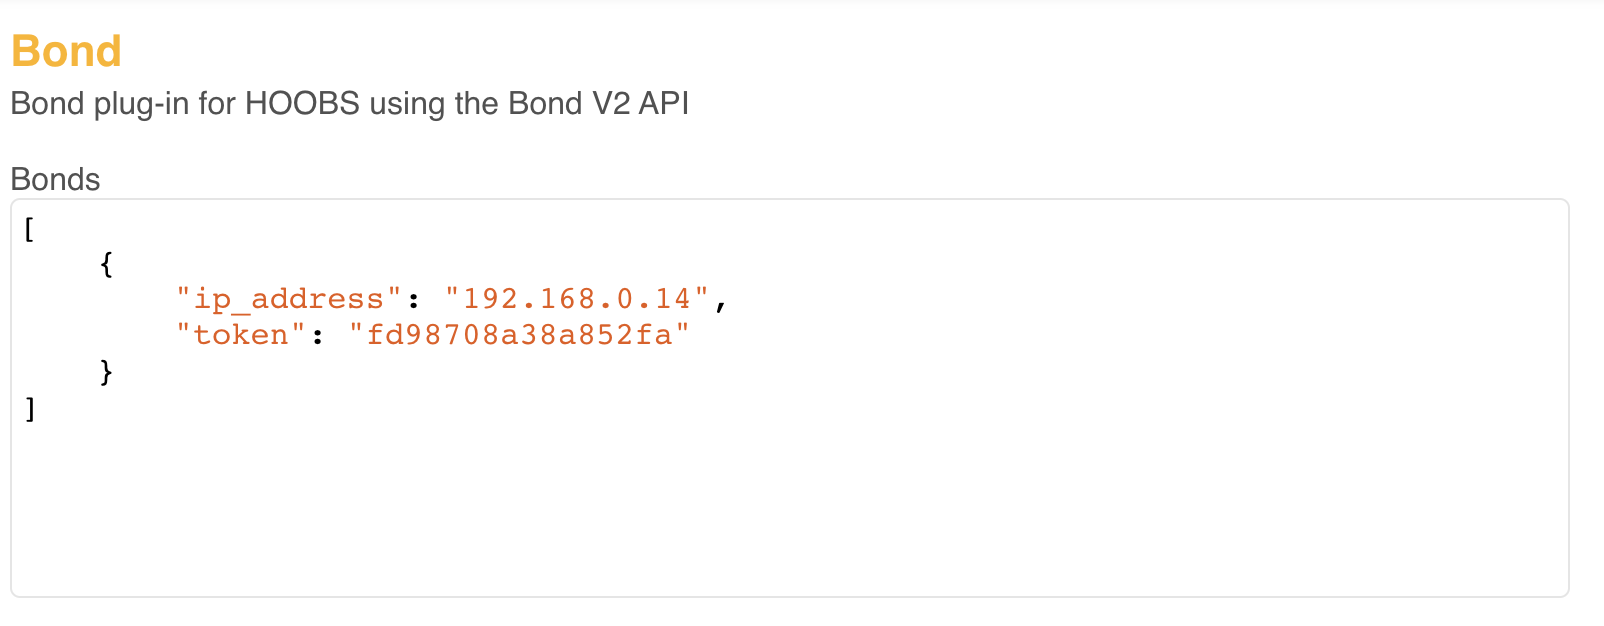Click the "Bonds" field label
Image resolution: width=1604 pixels, height=626 pixels.
[x=55, y=179]
